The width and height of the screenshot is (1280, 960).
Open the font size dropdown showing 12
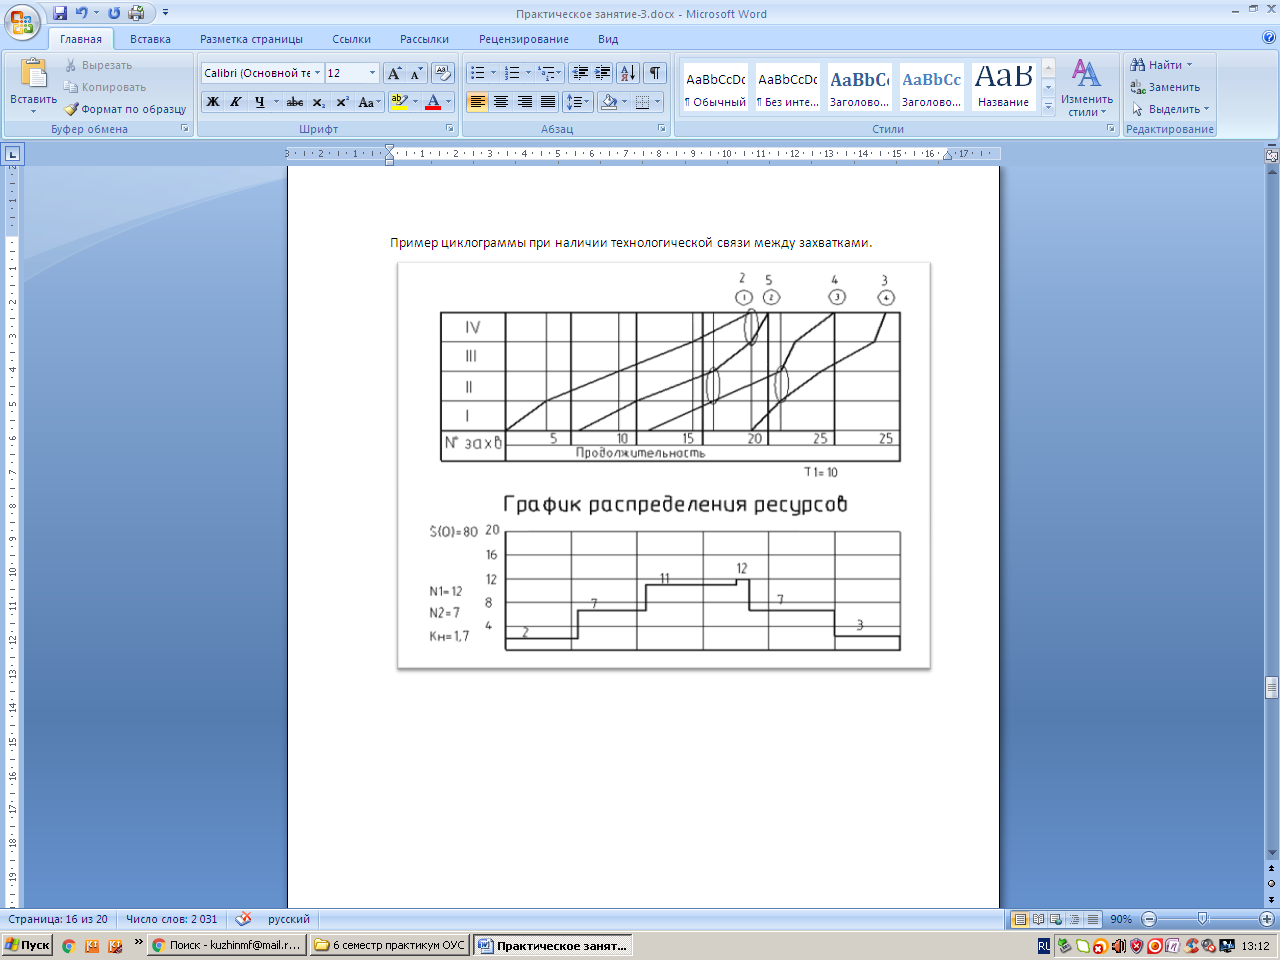(373, 73)
